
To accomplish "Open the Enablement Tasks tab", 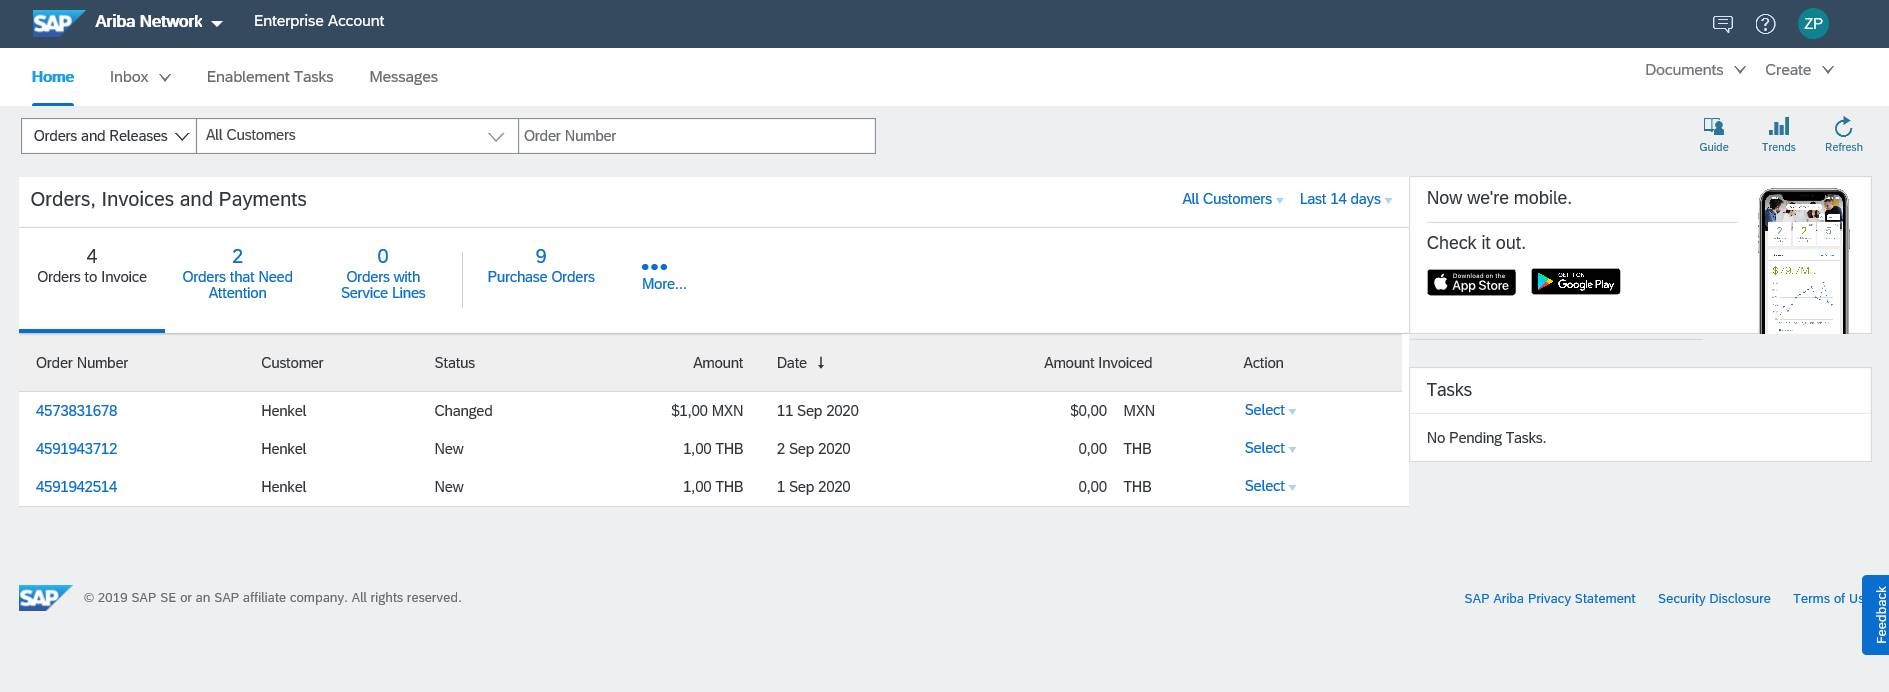I will (270, 77).
